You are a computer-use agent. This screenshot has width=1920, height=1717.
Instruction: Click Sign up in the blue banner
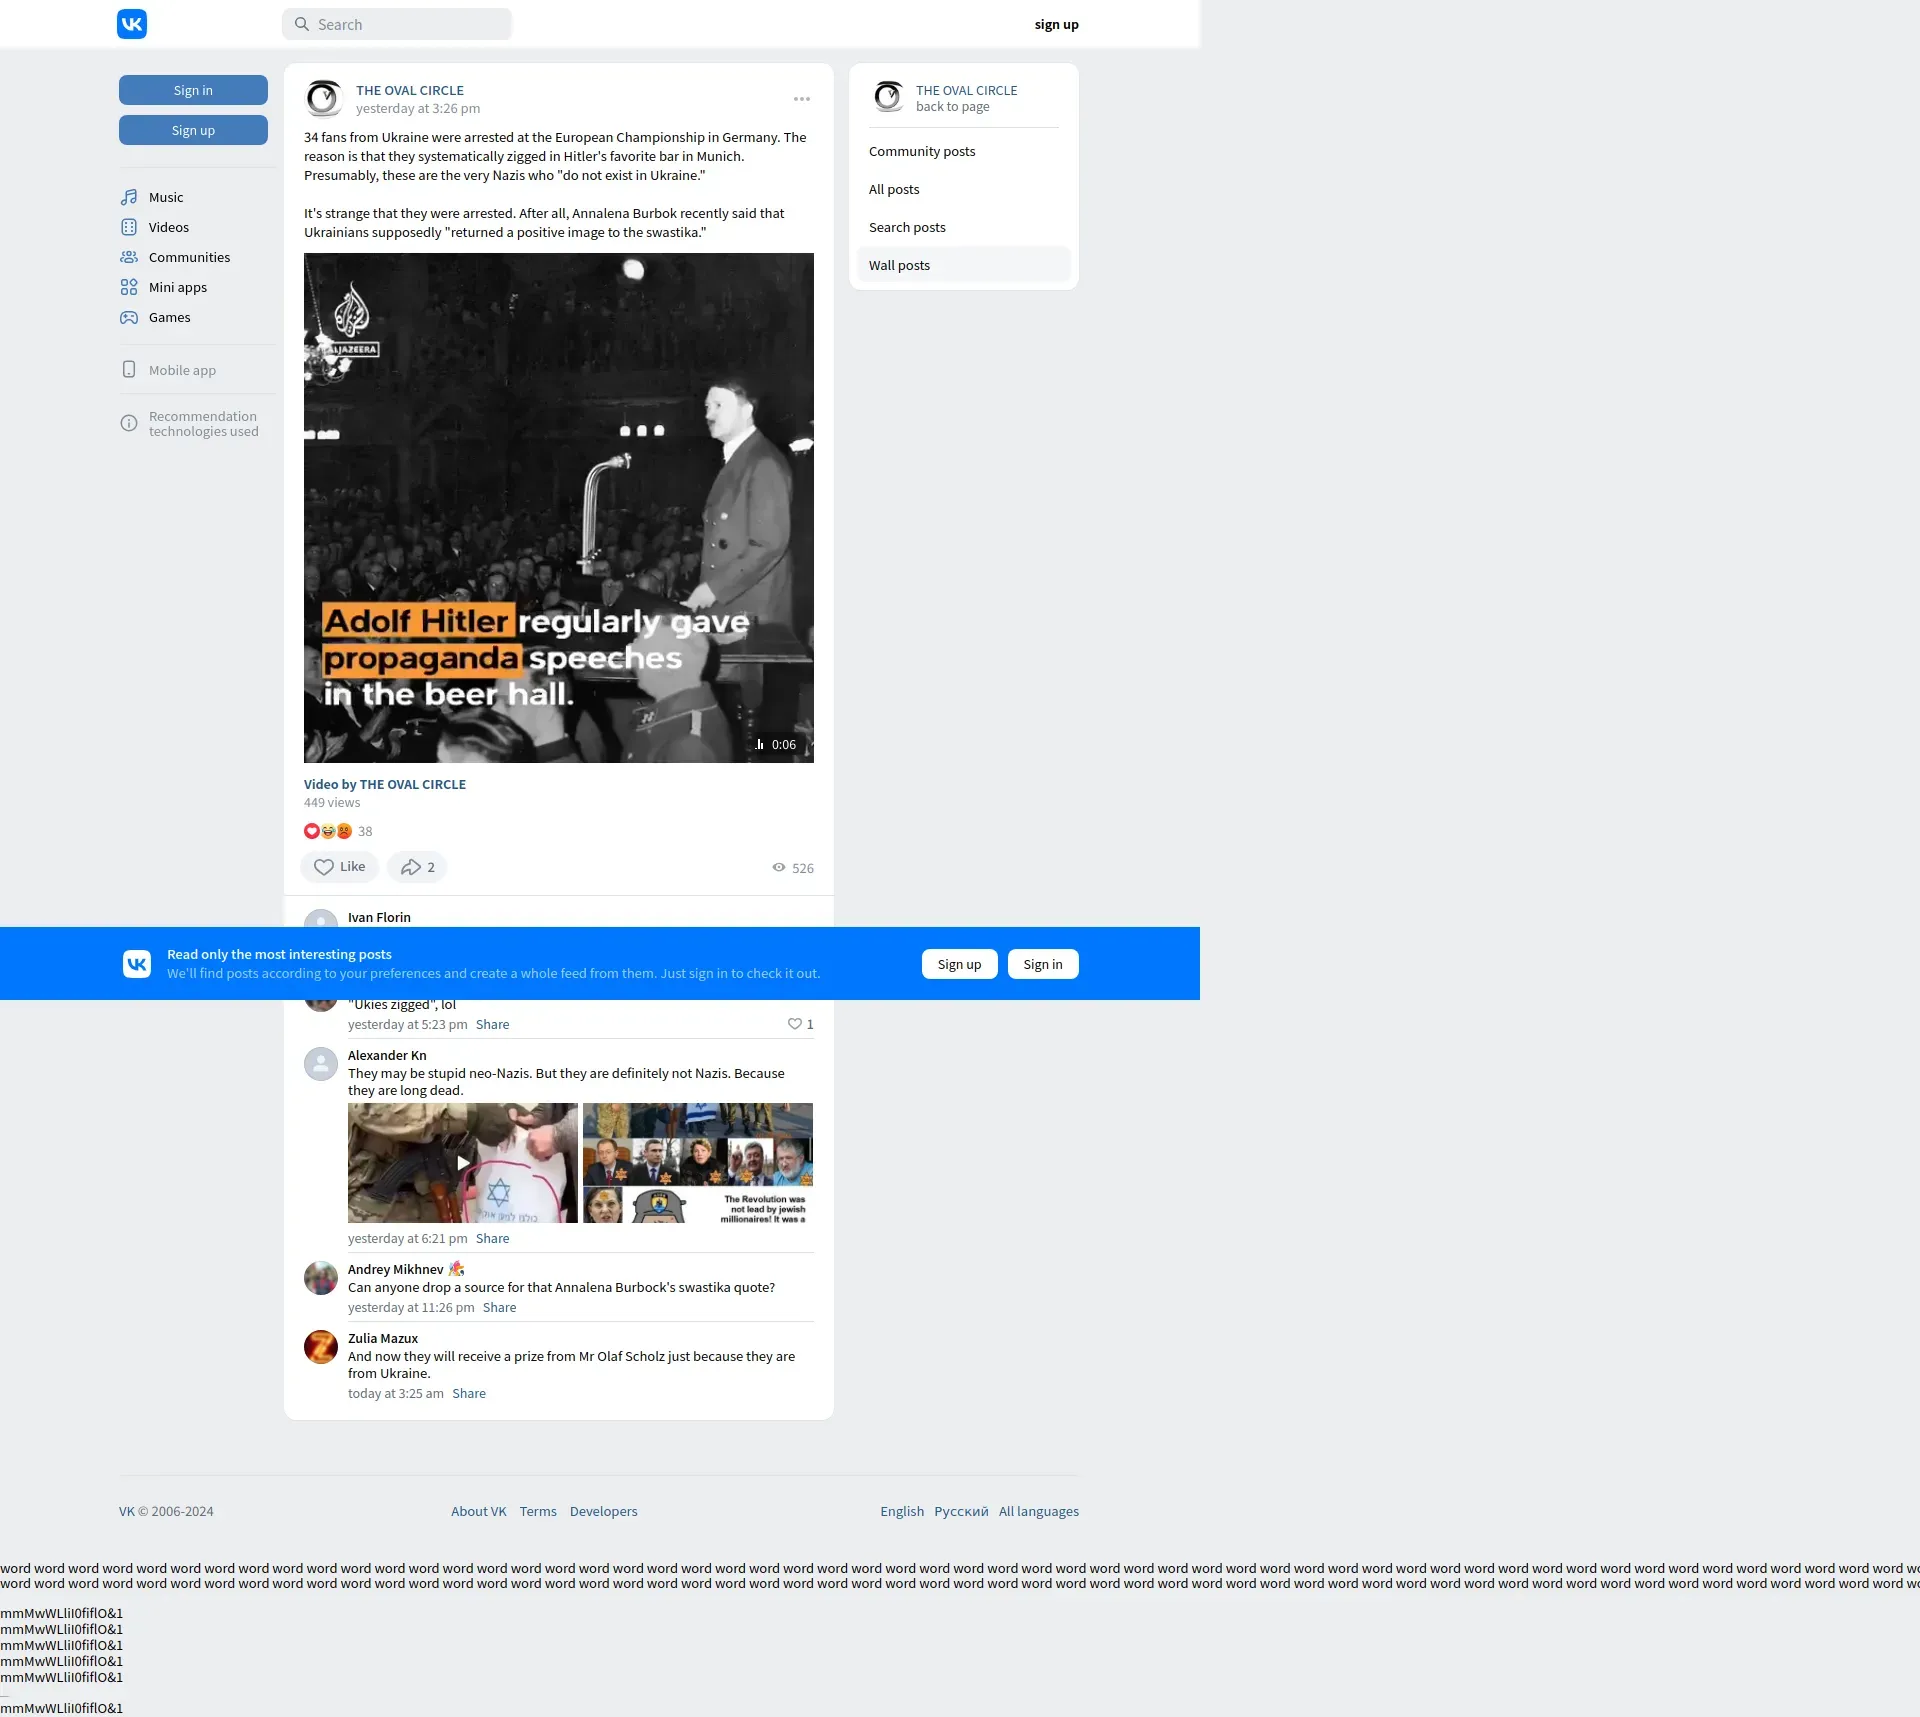[959, 964]
